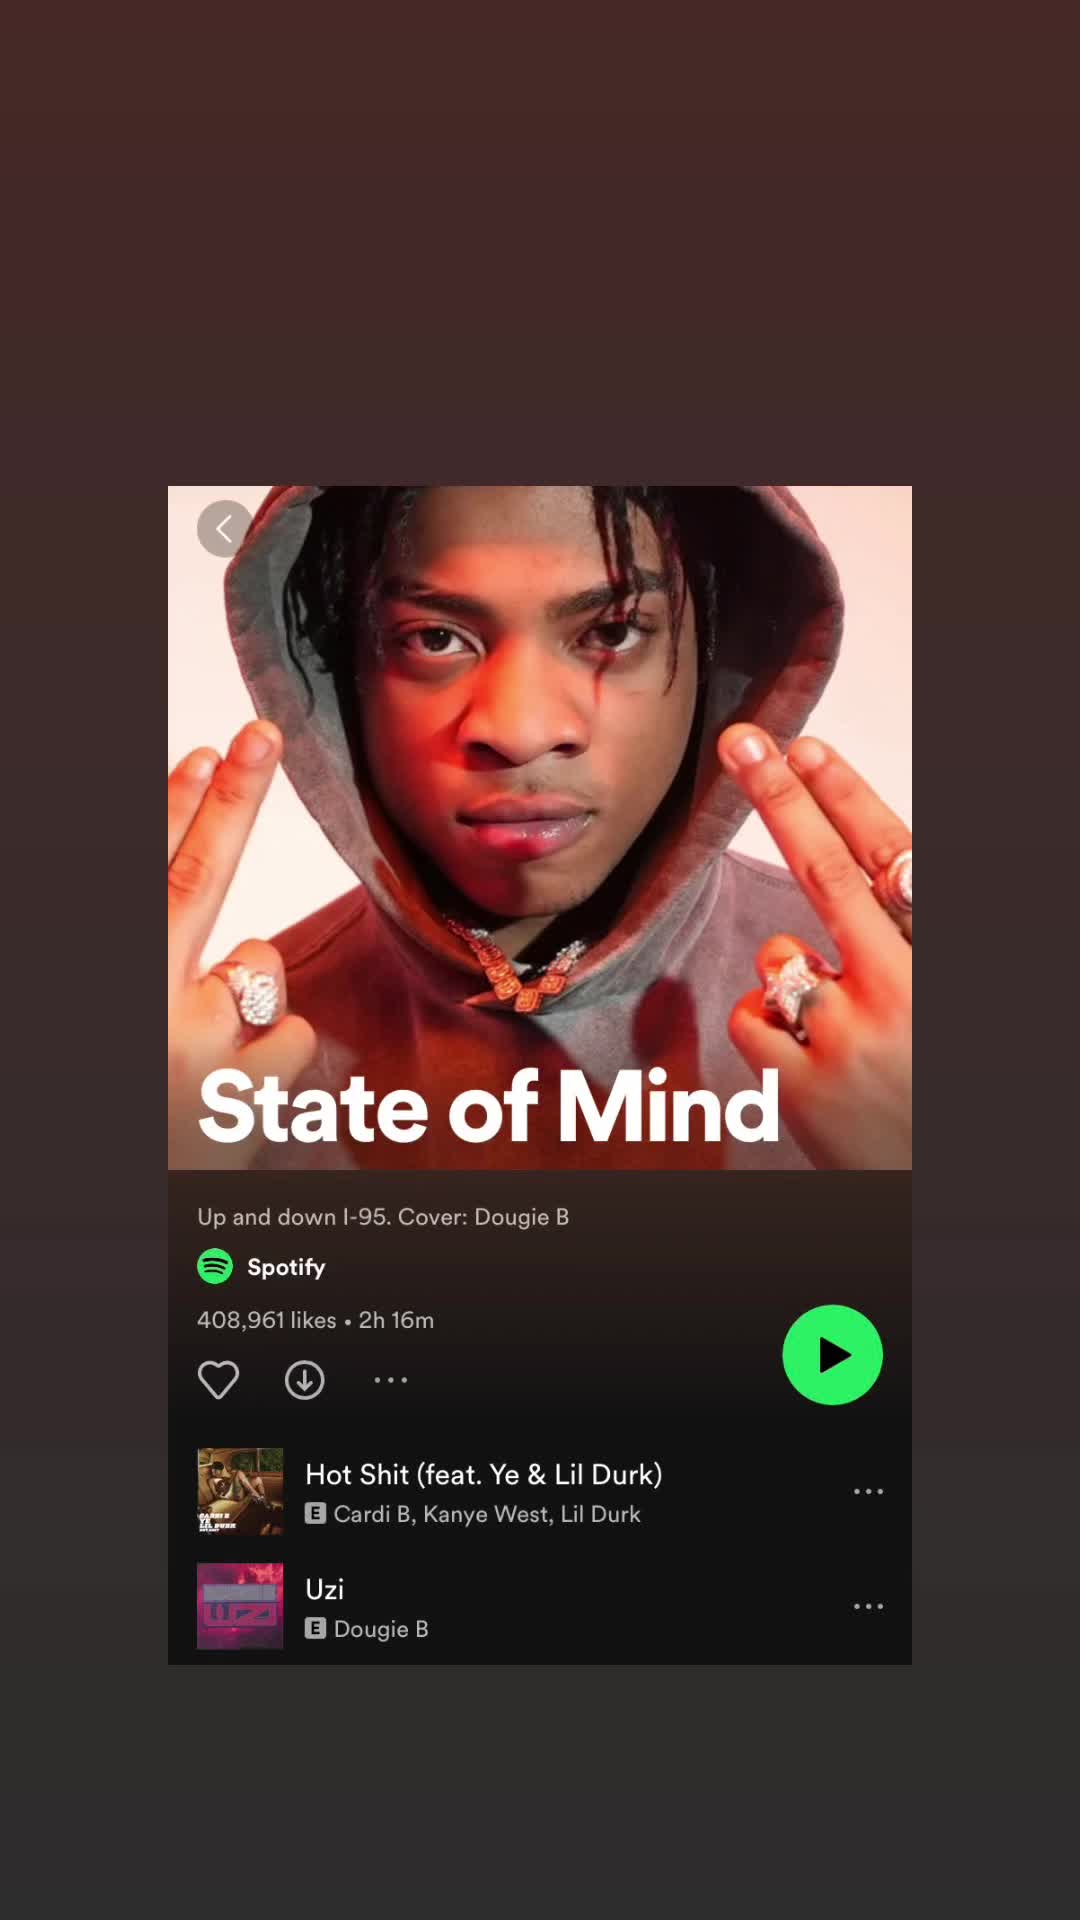
Task: Play the Uzi track by Dougie B
Action: (x=540, y=1606)
